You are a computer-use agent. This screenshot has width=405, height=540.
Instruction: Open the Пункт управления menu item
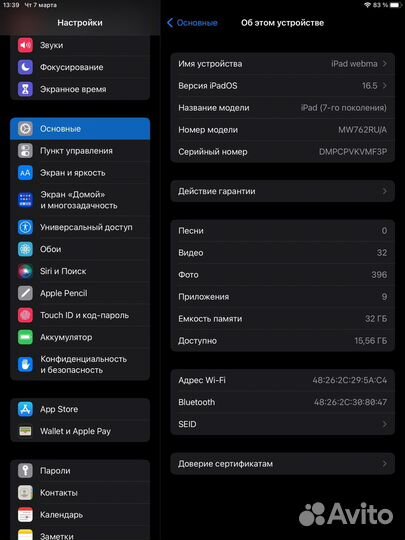[80, 151]
